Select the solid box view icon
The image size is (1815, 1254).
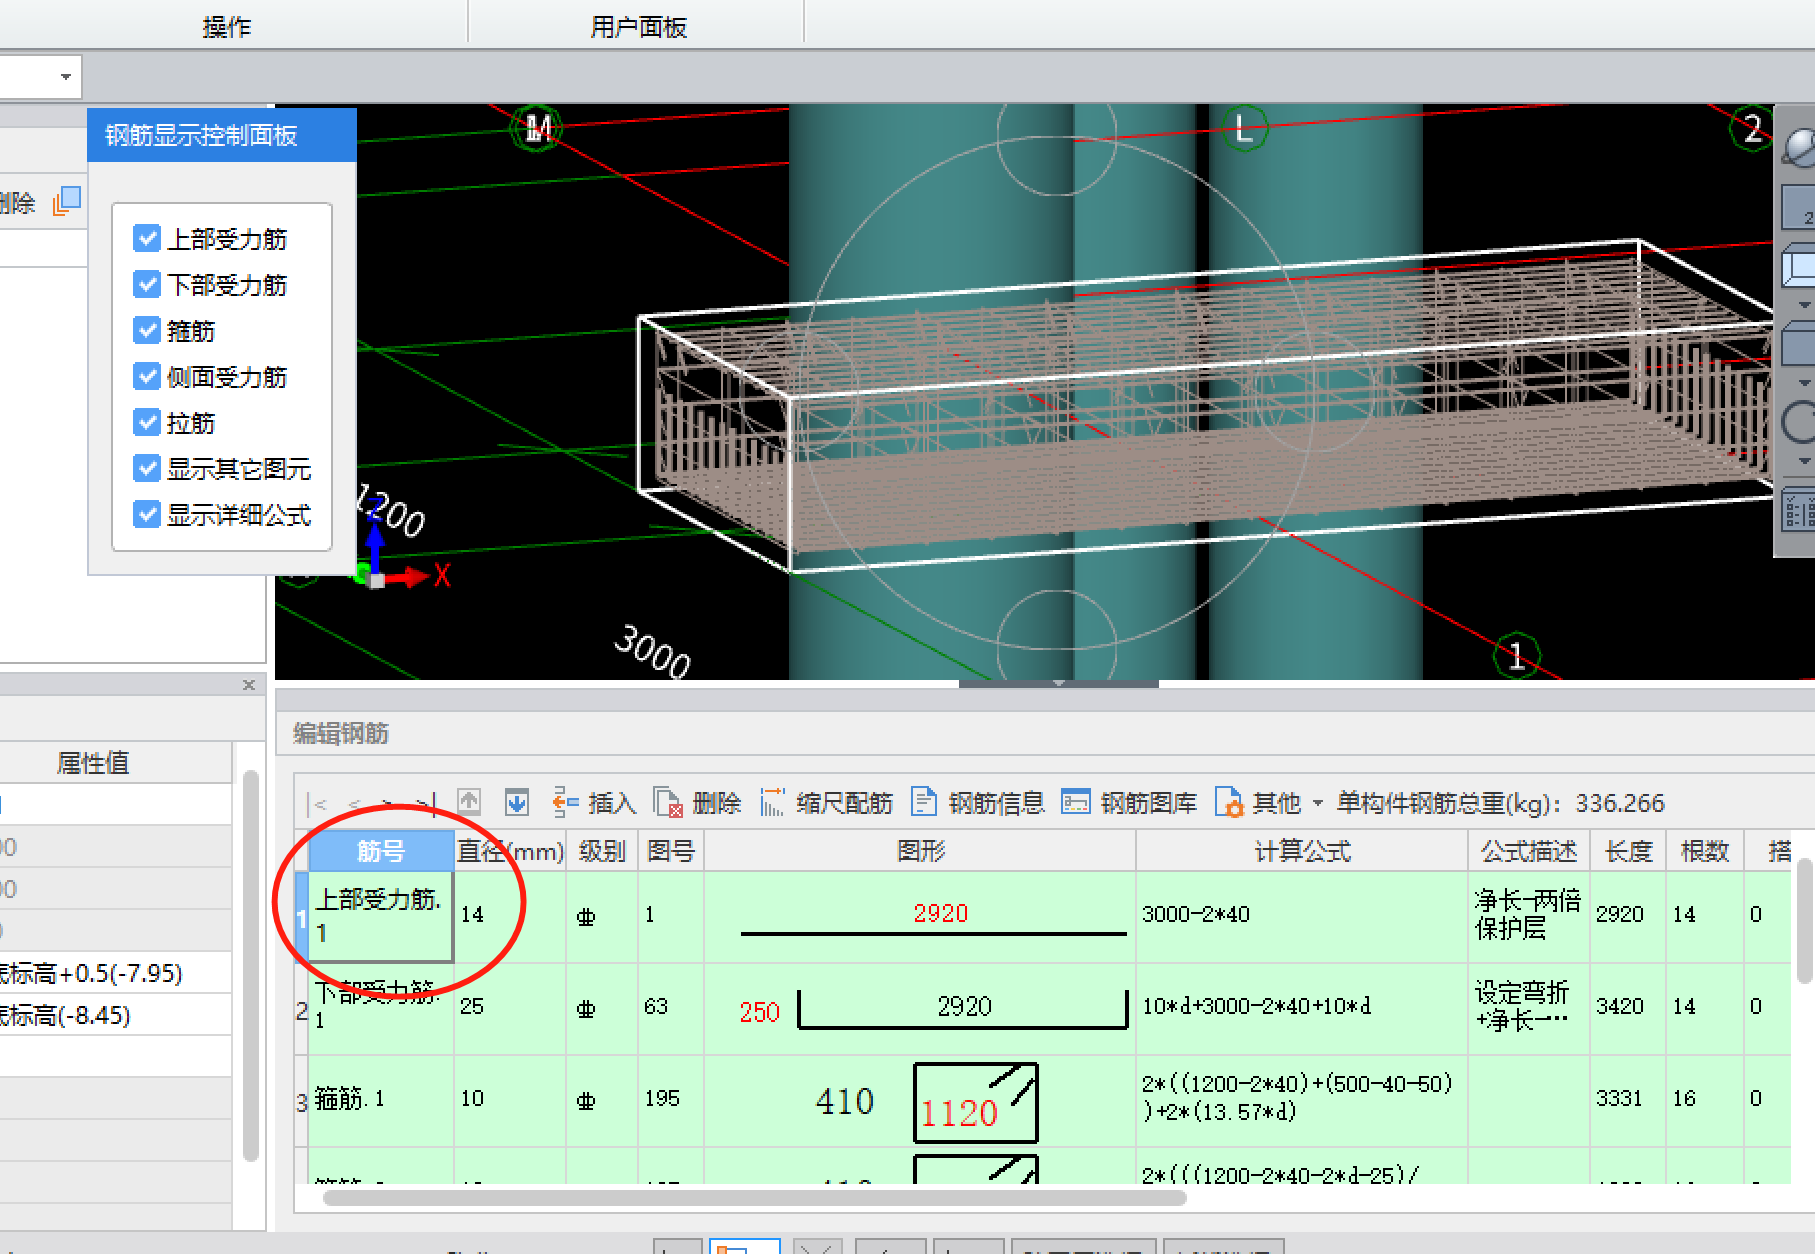(x=1800, y=345)
